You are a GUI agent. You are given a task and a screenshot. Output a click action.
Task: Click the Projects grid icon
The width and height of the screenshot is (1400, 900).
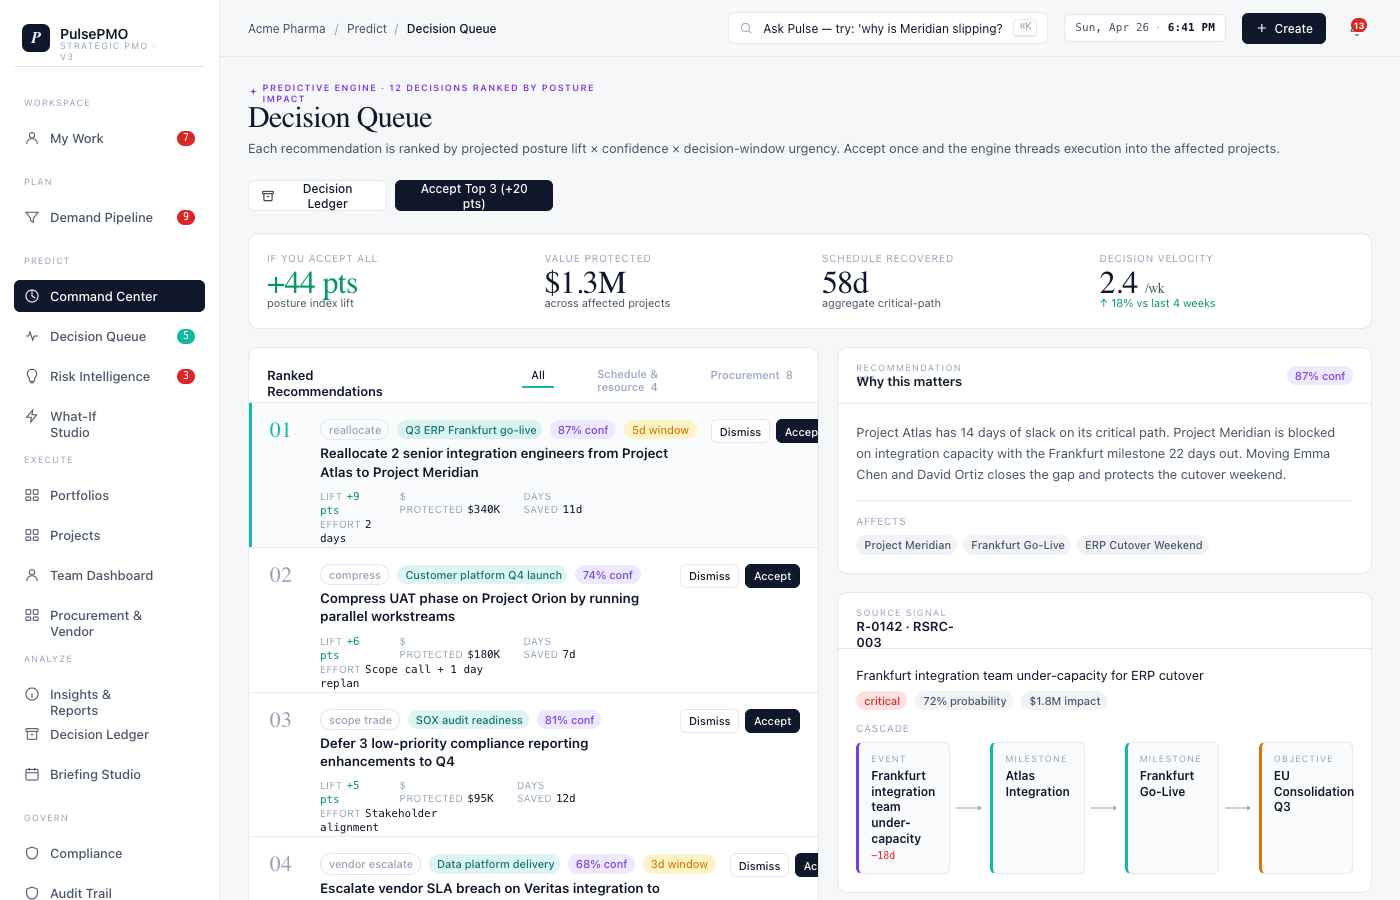point(32,536)
